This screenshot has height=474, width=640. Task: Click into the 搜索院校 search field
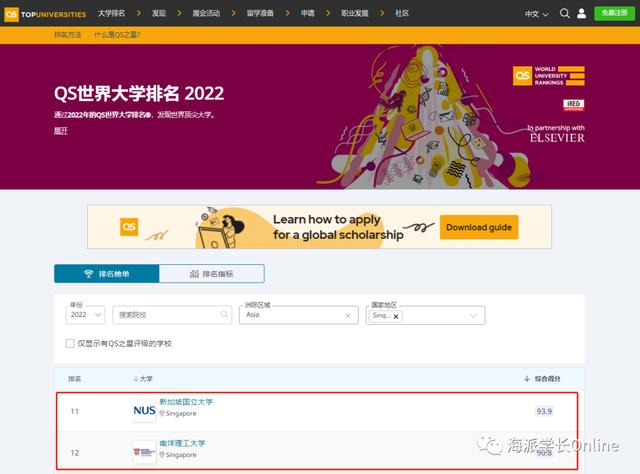[172, 315]
